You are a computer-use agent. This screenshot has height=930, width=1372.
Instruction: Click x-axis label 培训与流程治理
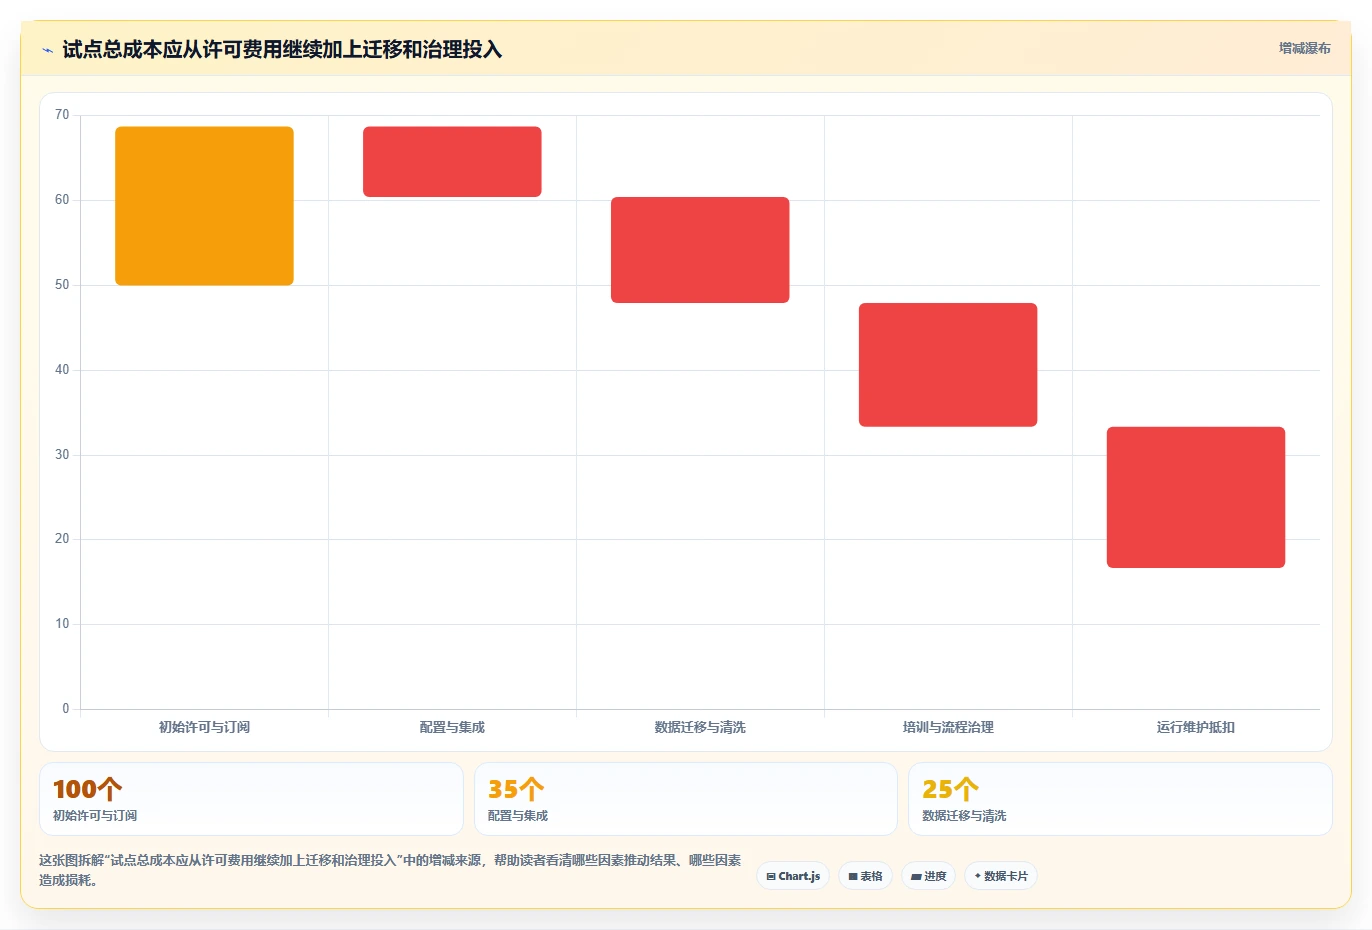tap(948, 727)
